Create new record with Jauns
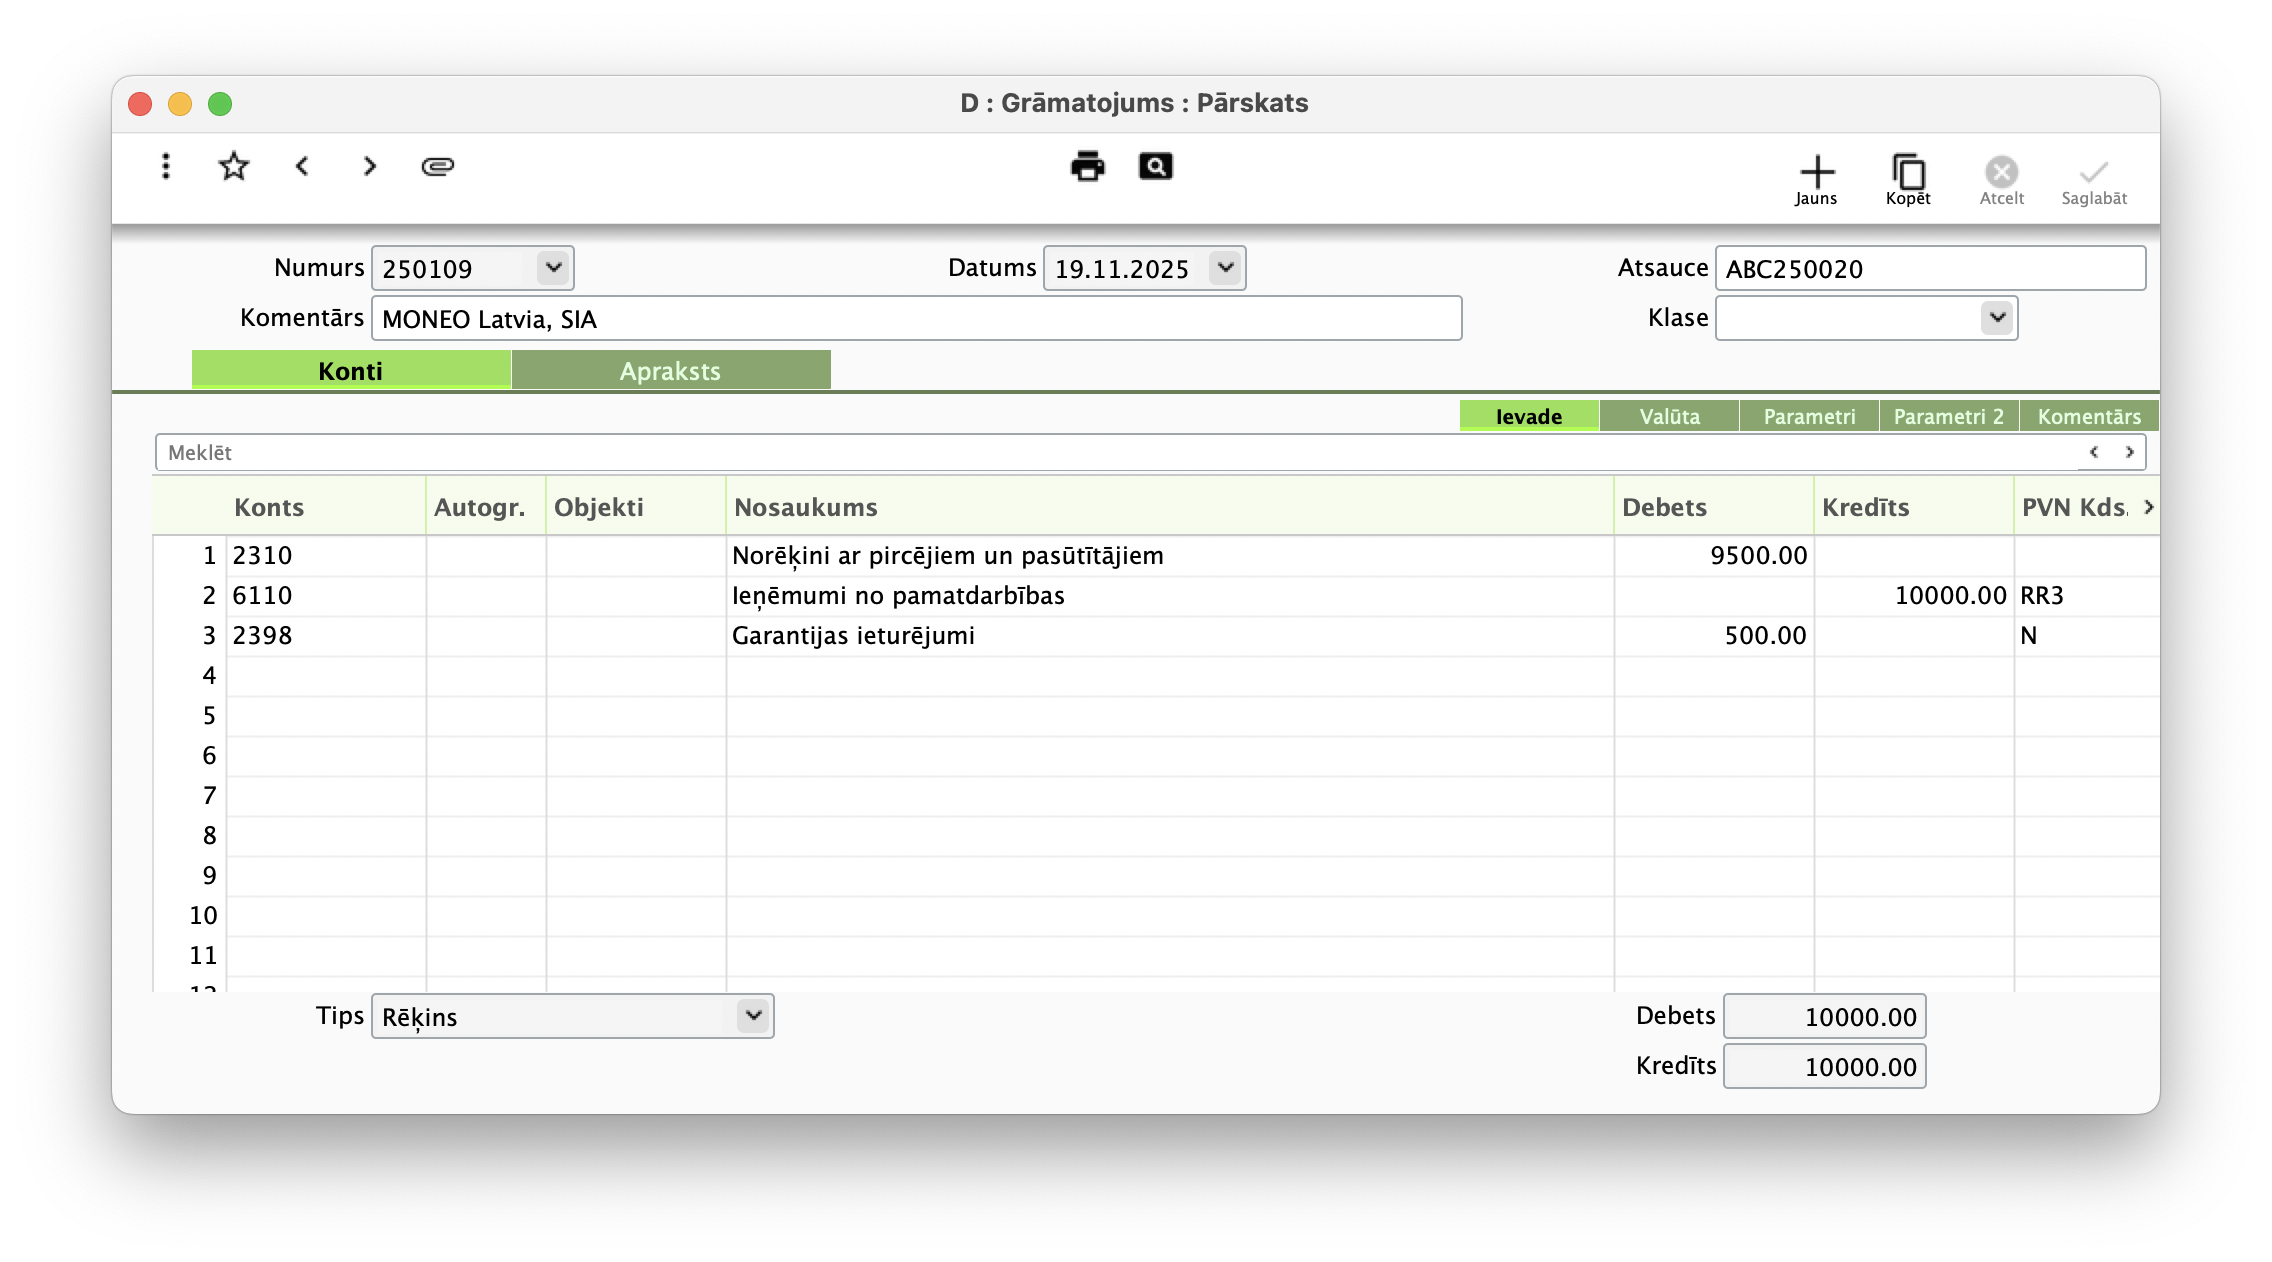 click(x=1816, y=180)
